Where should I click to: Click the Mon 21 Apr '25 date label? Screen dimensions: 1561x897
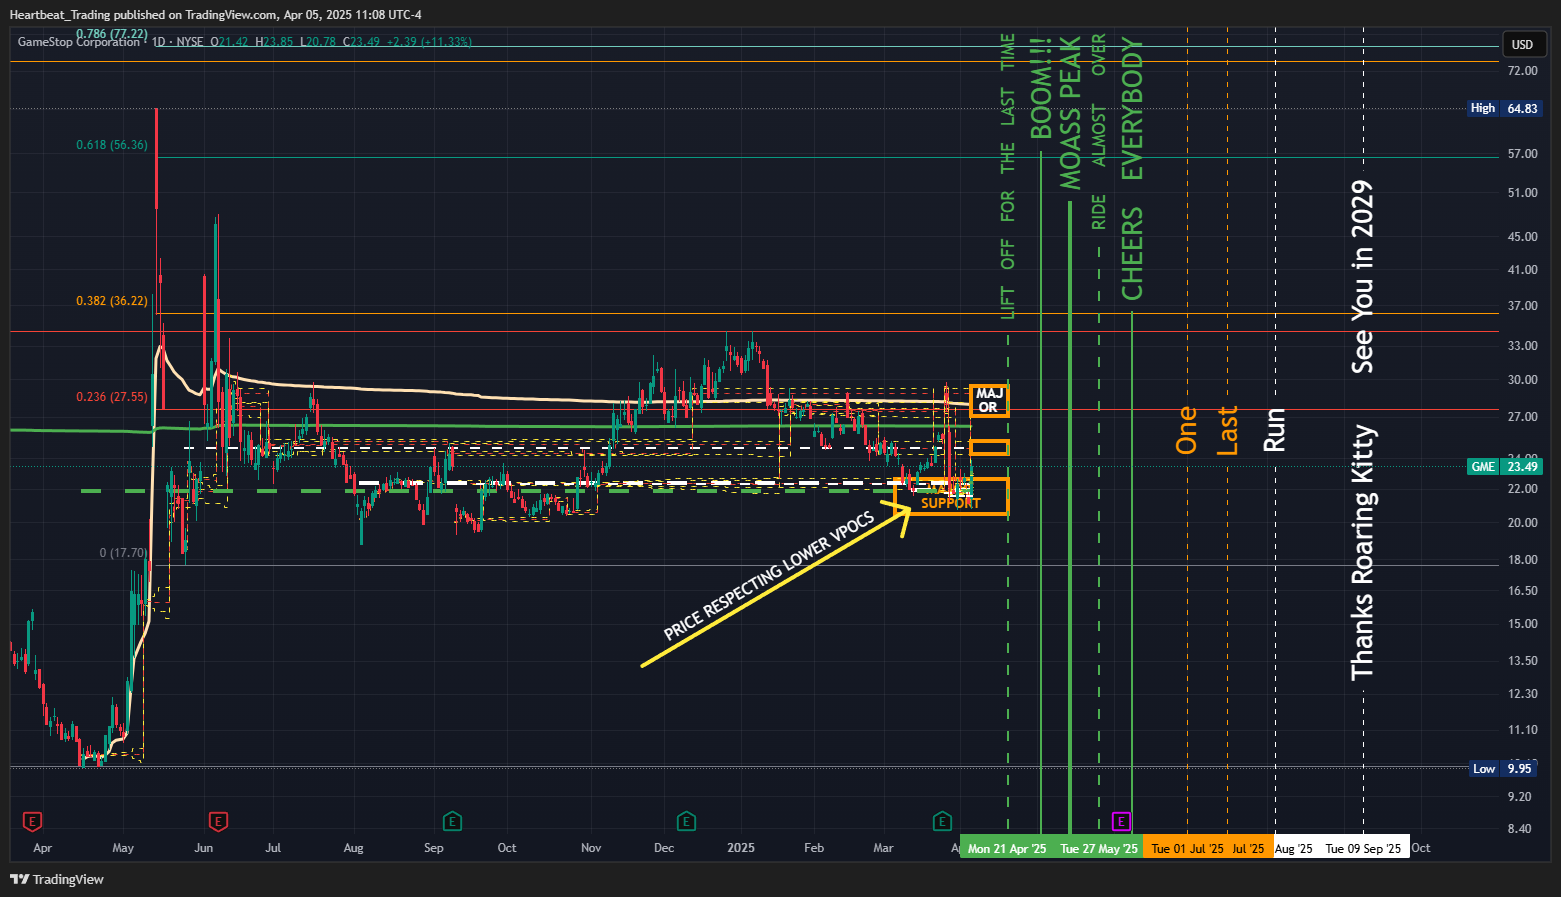pos(1007,848)
